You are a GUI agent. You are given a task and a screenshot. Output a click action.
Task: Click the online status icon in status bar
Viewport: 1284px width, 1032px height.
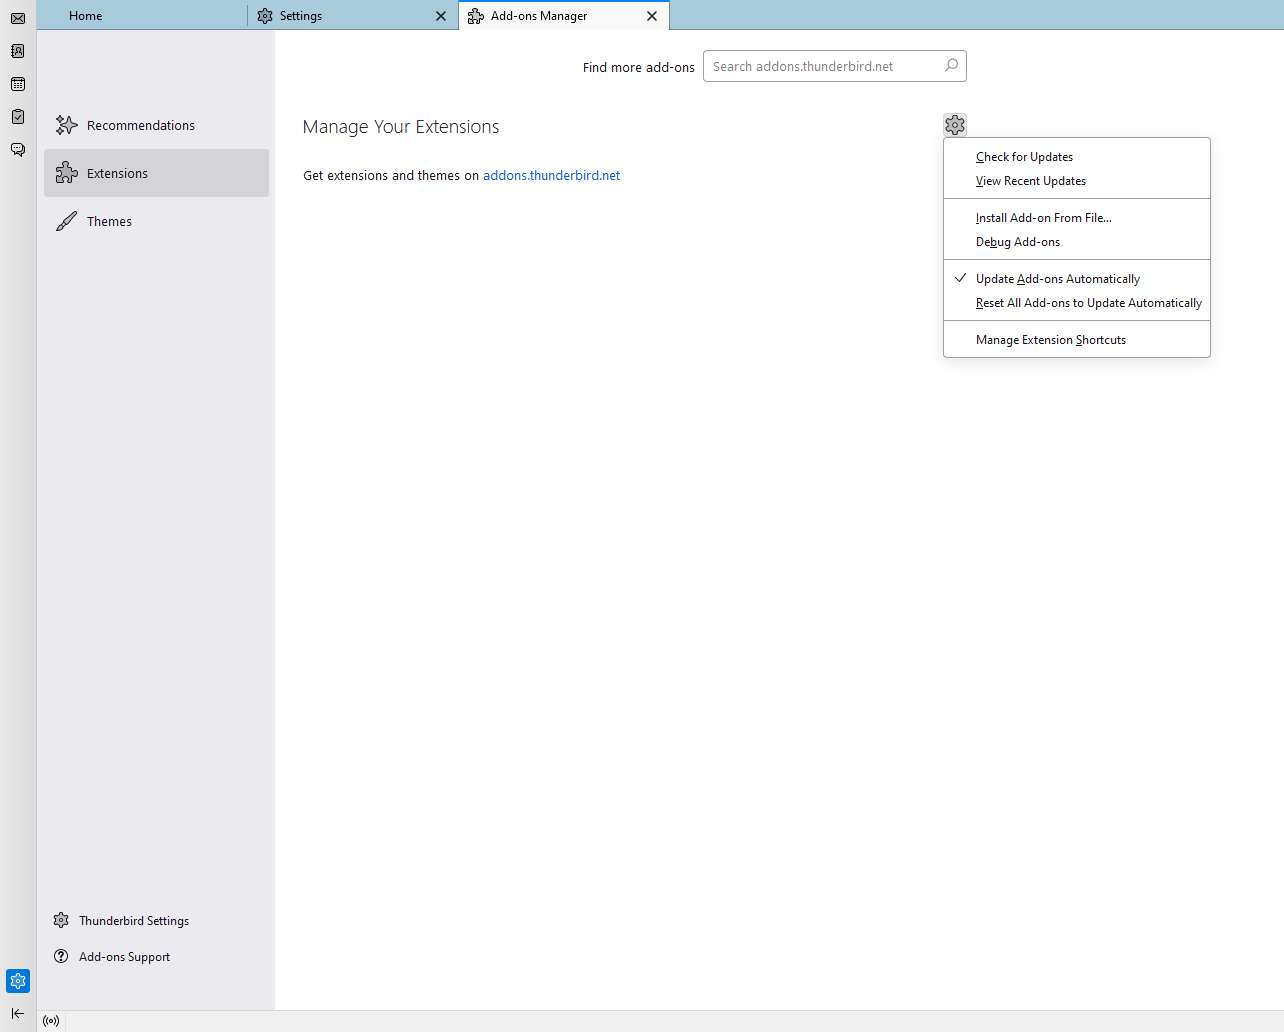(51, 1021)
